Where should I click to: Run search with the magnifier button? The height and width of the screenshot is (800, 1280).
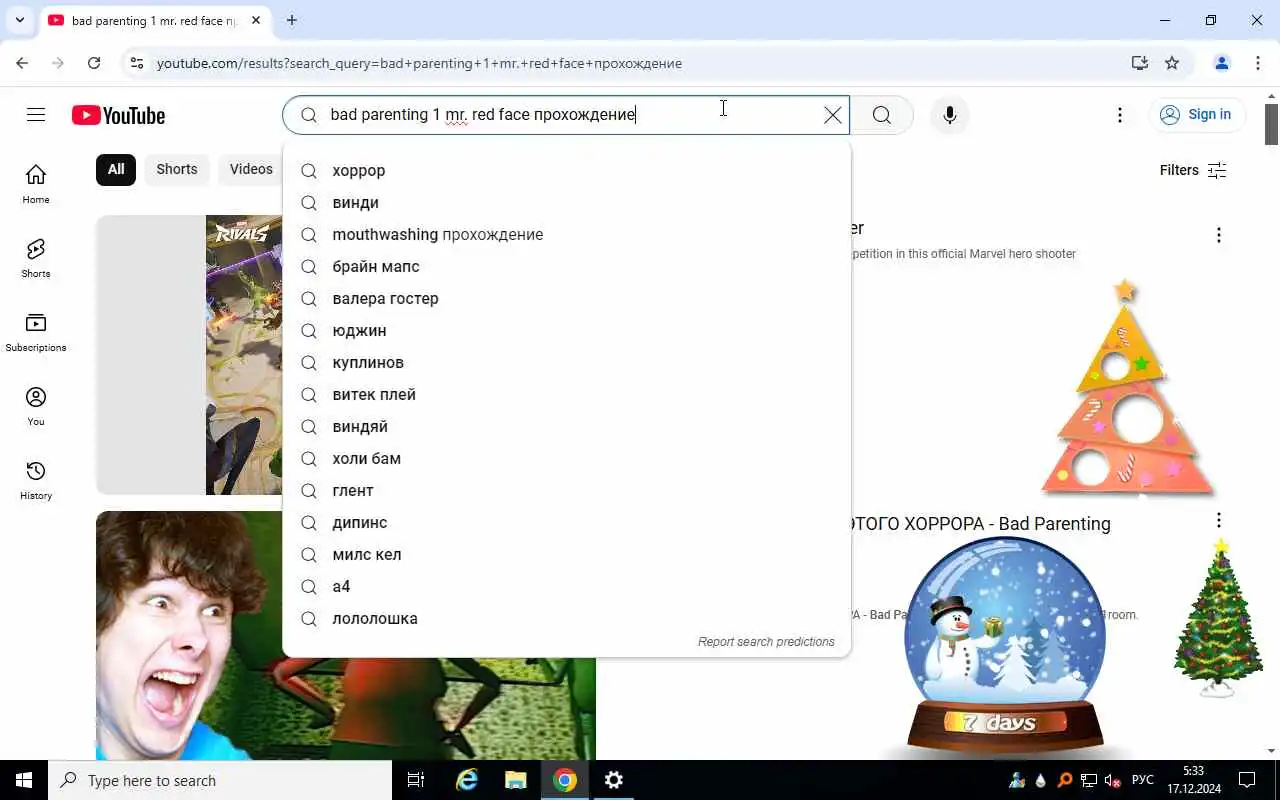[881, 115]
